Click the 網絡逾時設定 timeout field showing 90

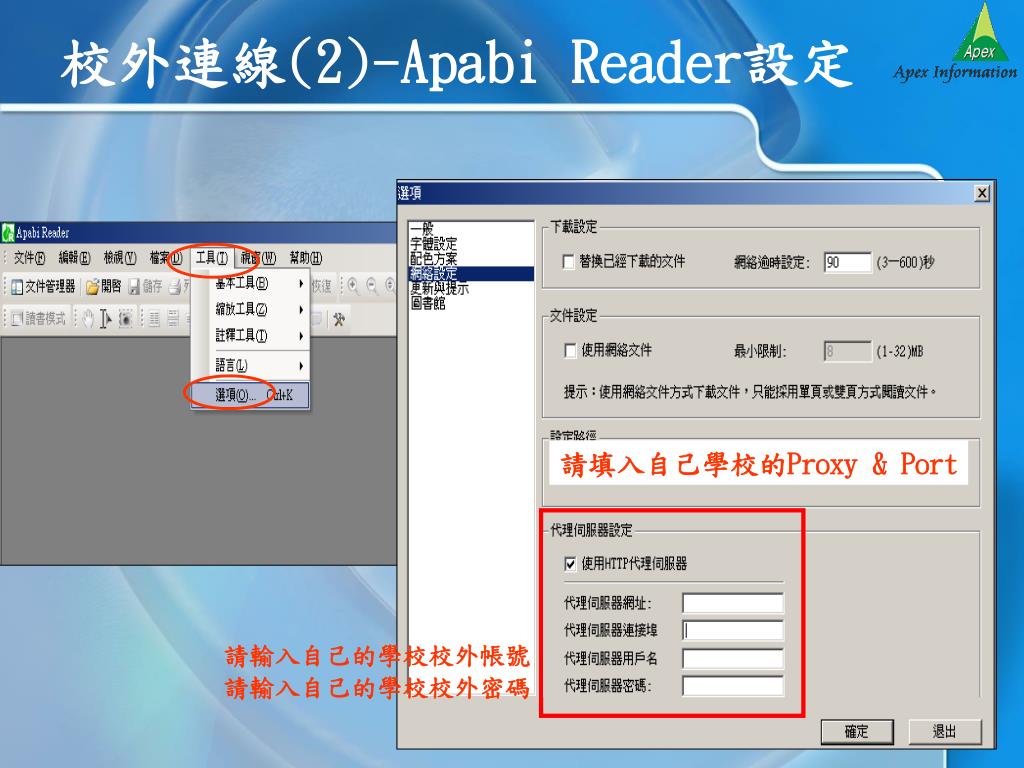pyautogui.click(x=847, y=263)
